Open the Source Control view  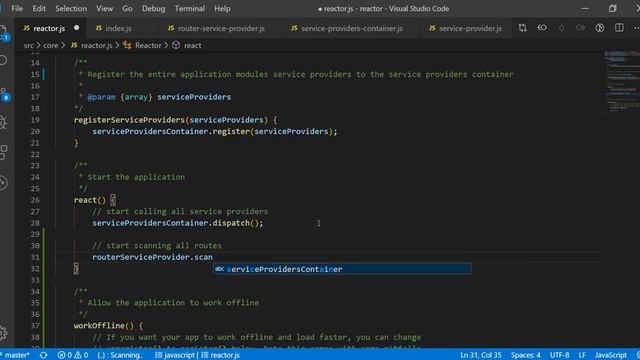click(x=4, y=94)
